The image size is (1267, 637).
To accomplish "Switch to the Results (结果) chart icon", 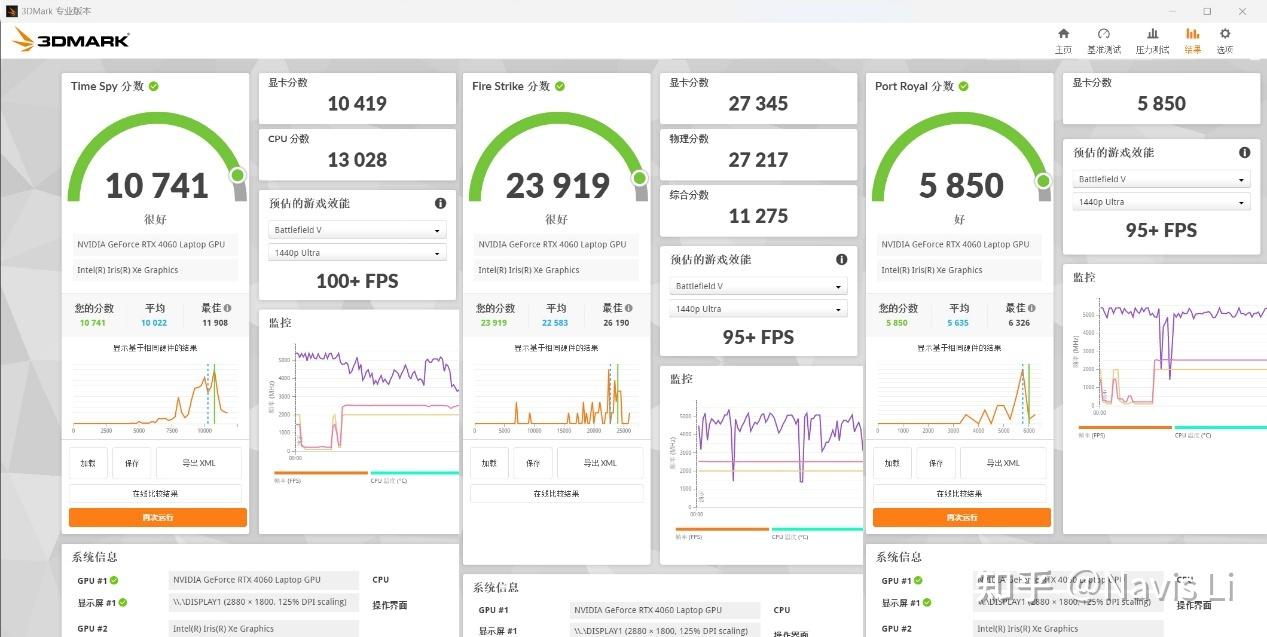I will click(1193, 34).
